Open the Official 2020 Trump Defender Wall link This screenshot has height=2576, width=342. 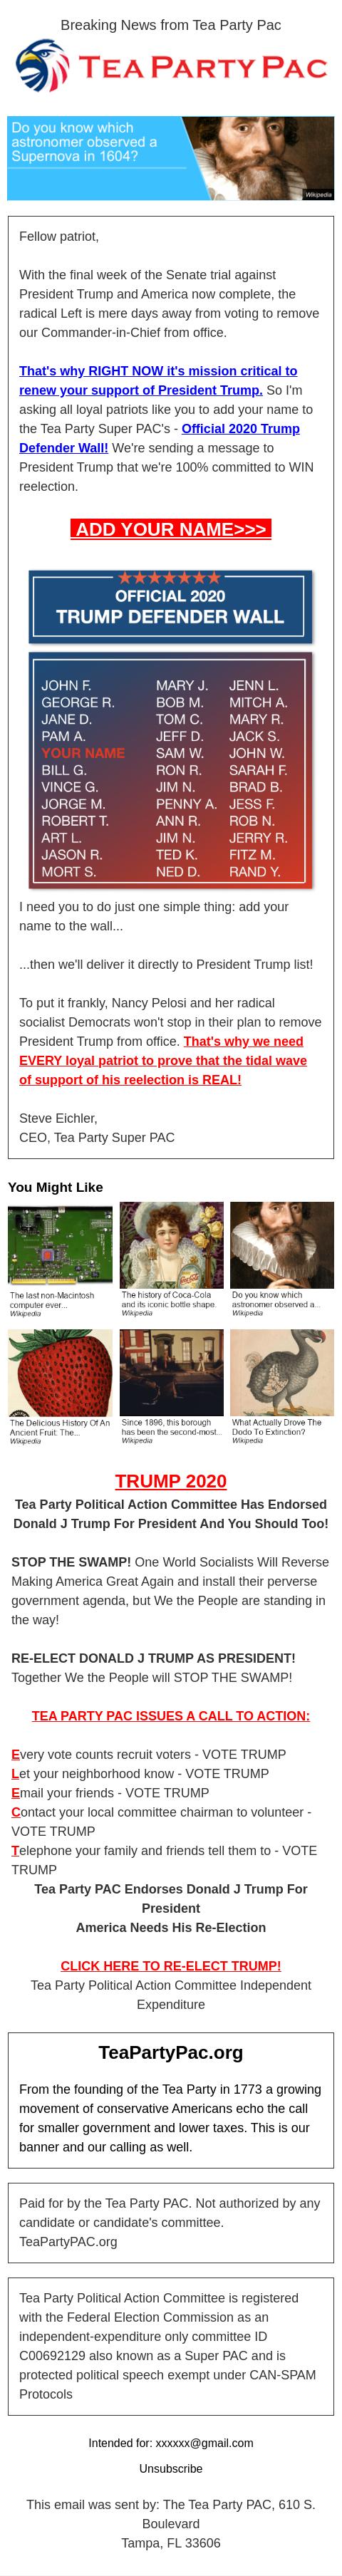(x=159, y=438)
